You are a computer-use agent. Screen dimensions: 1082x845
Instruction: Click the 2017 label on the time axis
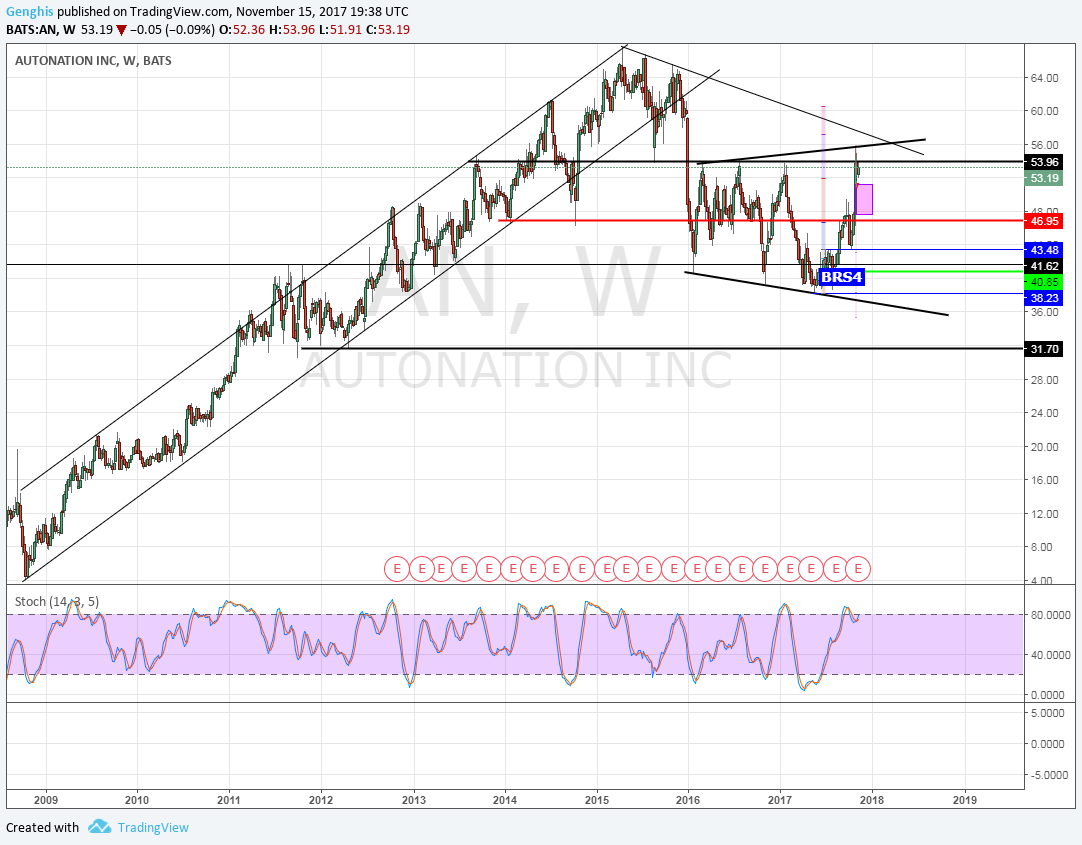point(780,800)
